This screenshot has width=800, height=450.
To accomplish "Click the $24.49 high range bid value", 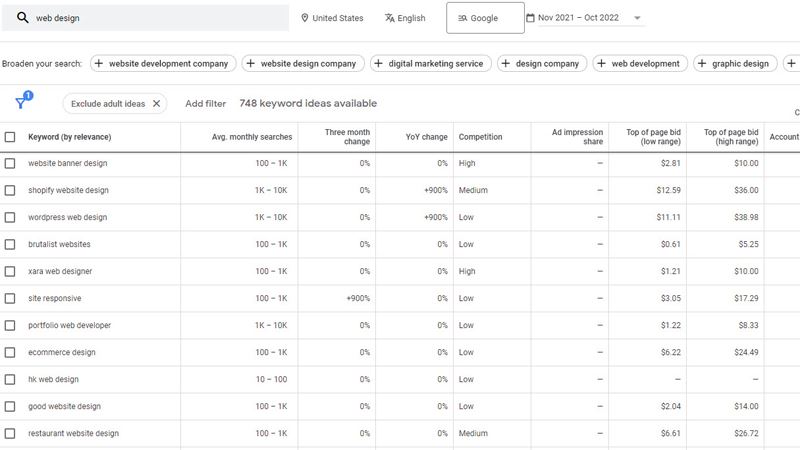I will [746, 353].
